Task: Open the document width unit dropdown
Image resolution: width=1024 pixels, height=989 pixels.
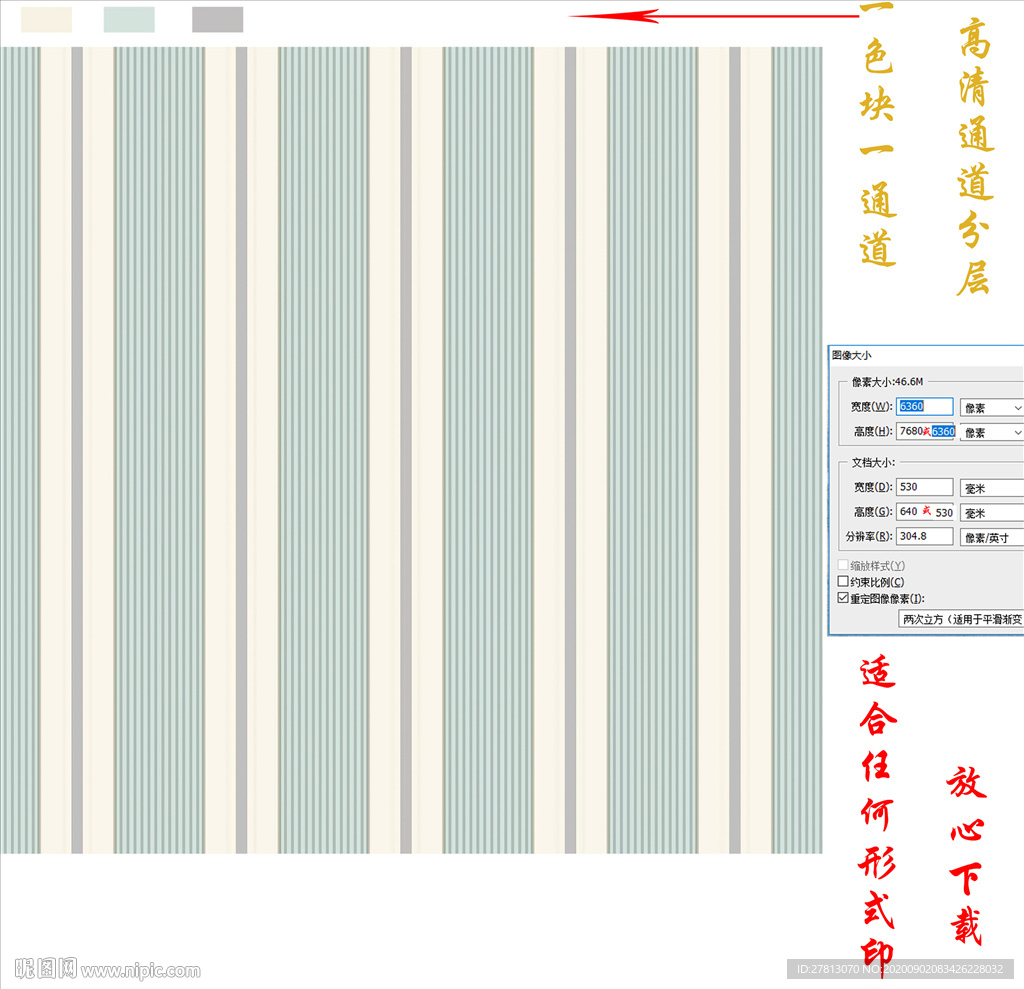Action: coord(991,488)
